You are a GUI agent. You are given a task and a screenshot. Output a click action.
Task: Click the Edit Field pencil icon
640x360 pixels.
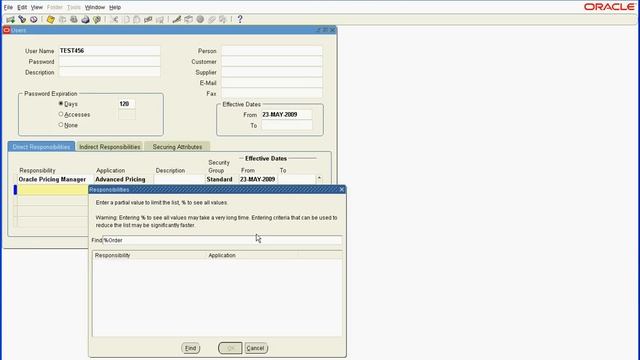(177, 19)
